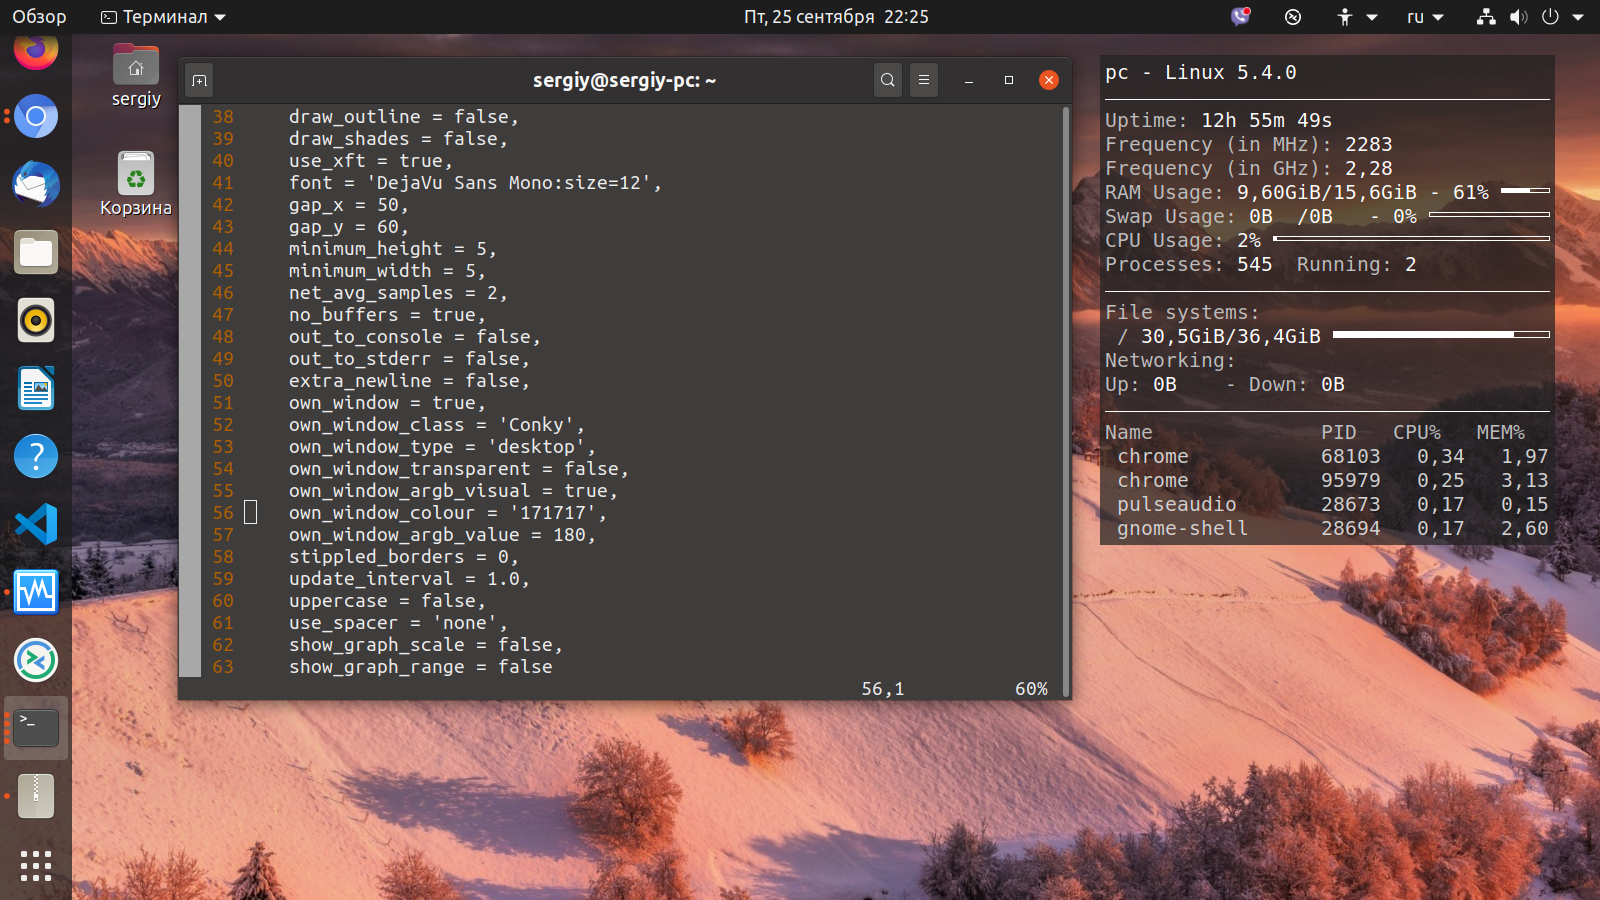Open the sergiy home folder icon
Image resolution: width=1600 pixels, height=900 pixels.
coord(136,76)
